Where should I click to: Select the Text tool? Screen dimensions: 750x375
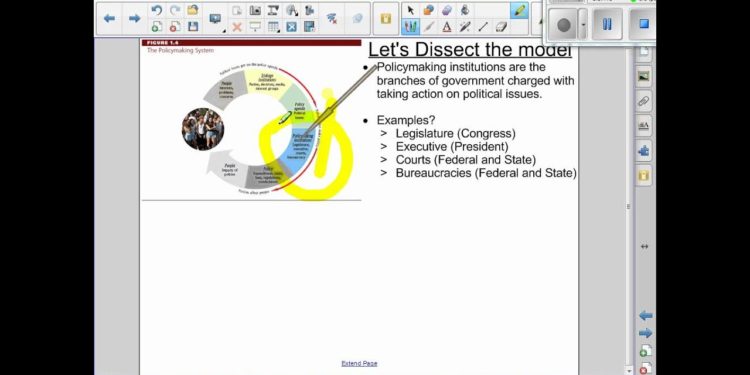446,27
